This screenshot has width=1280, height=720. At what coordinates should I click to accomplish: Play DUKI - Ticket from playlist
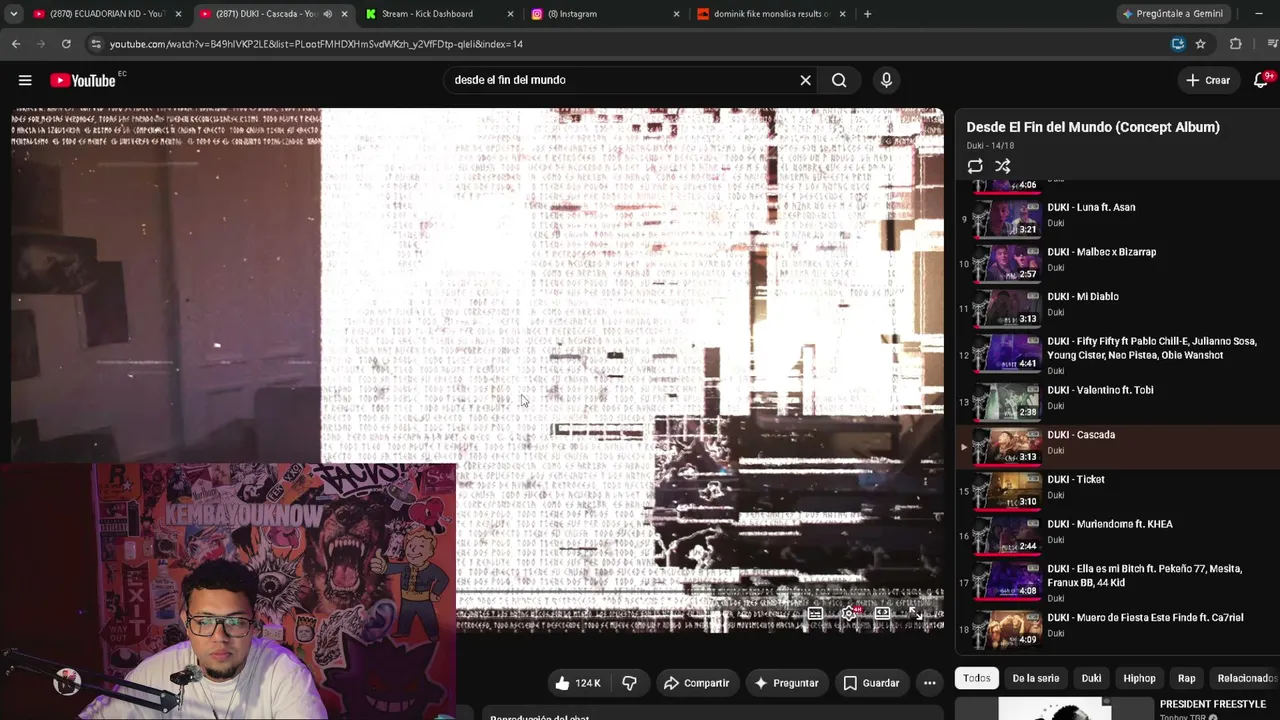pos(1075,479)
